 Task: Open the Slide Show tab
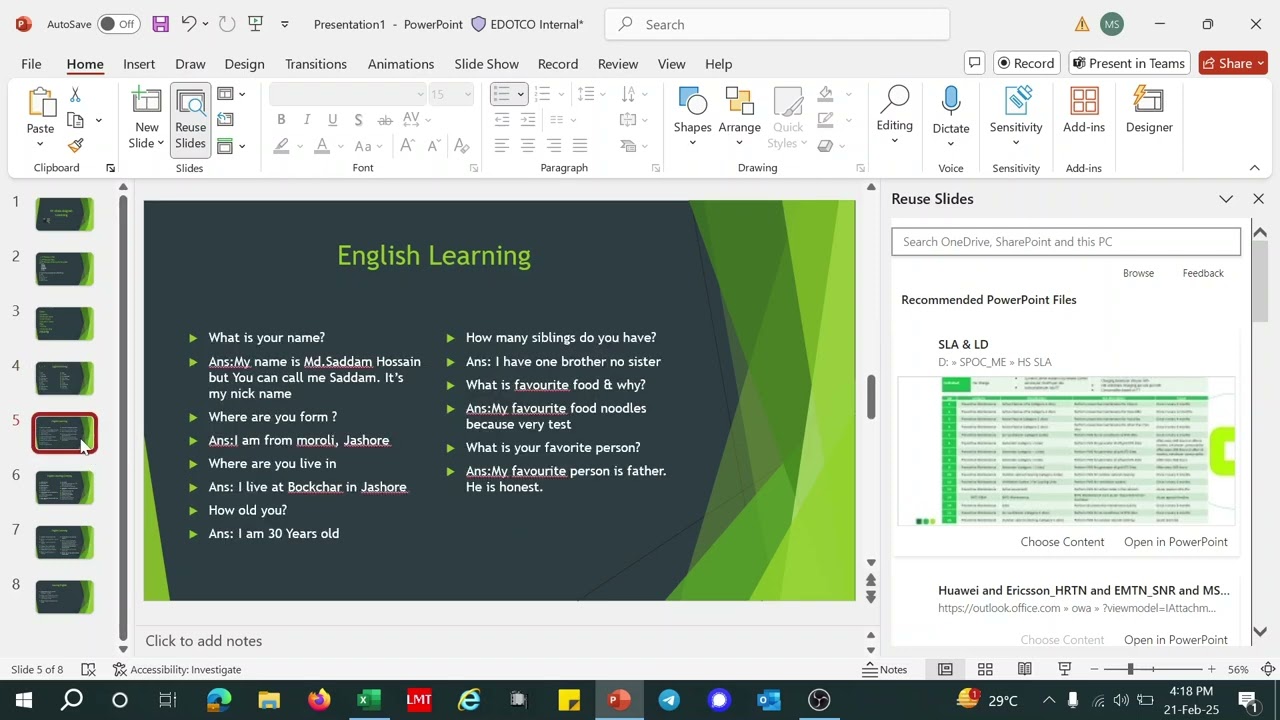[486, 63]
